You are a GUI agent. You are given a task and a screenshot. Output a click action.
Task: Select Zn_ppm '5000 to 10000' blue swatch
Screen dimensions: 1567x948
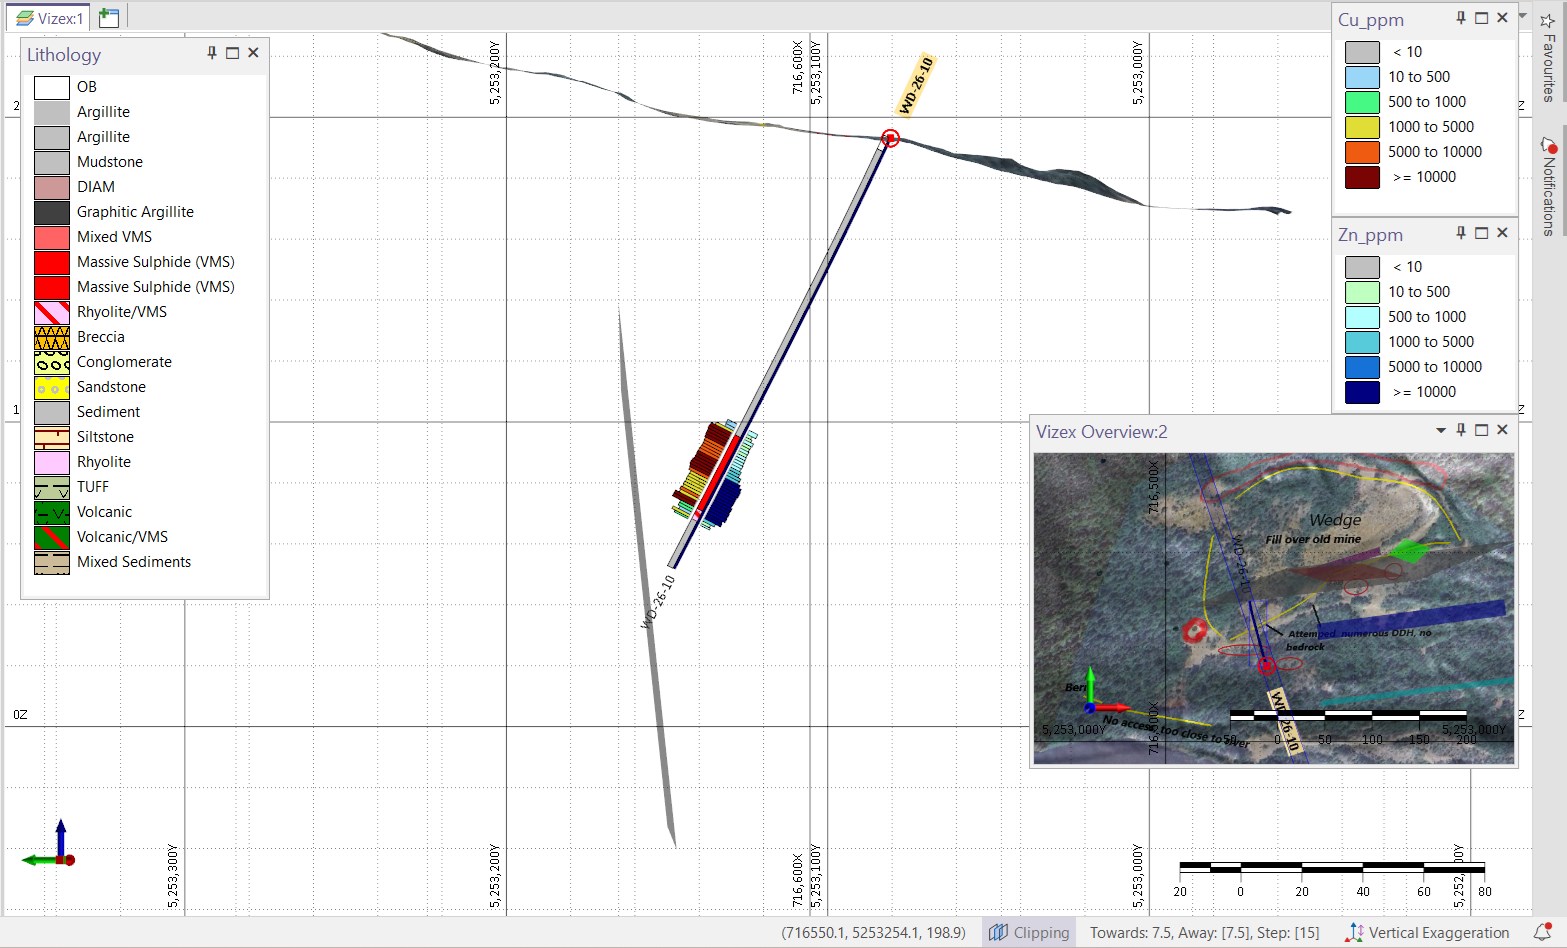click(x=1362, y=367)
